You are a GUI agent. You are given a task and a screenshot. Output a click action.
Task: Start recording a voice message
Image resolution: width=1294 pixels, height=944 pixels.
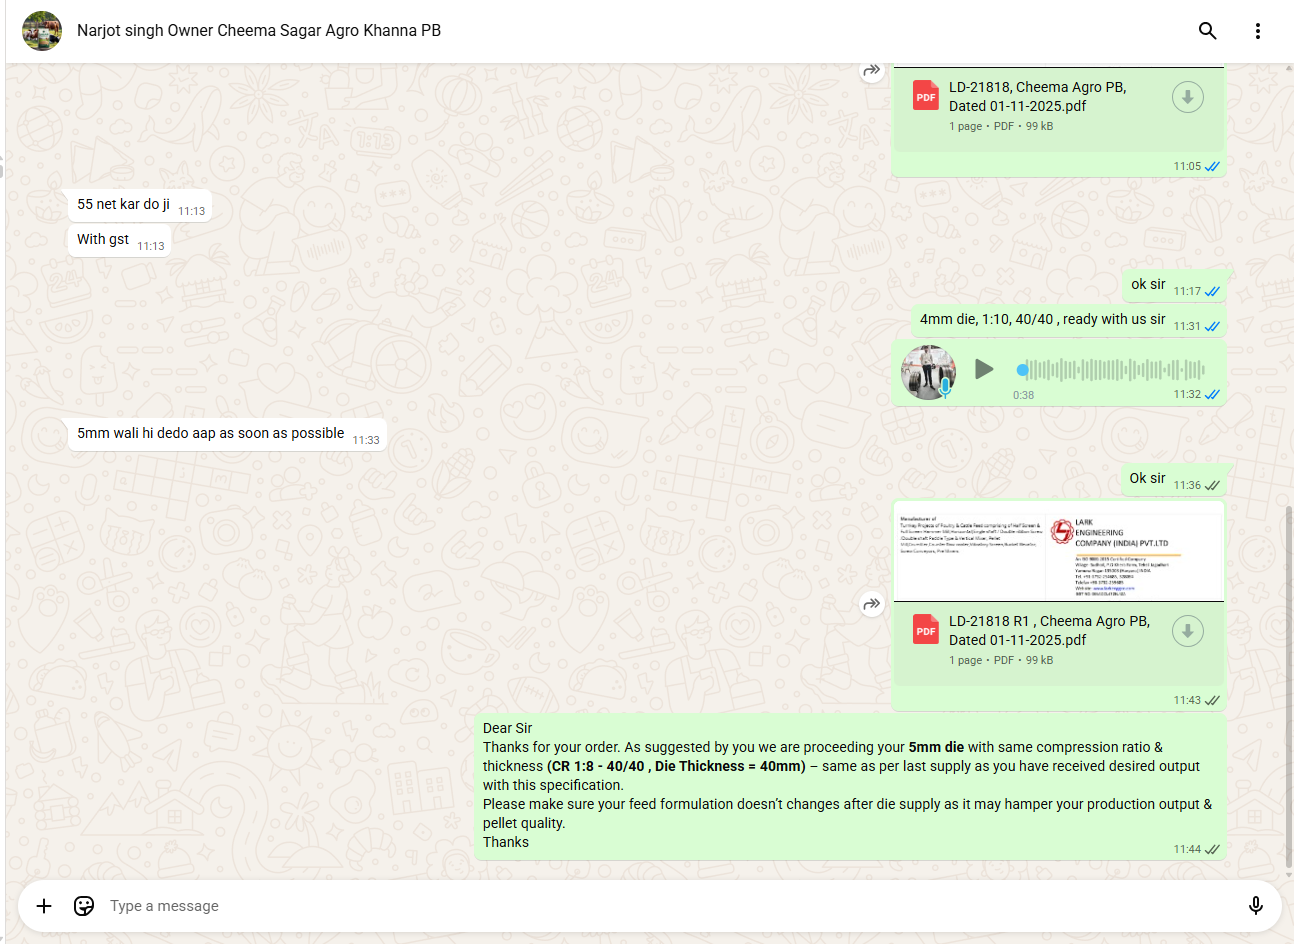[x=1255, y=906]
